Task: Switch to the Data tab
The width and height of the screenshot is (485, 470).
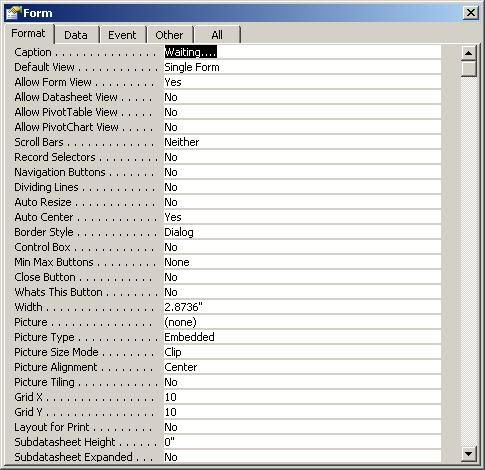Action: [x=76, y=35]
